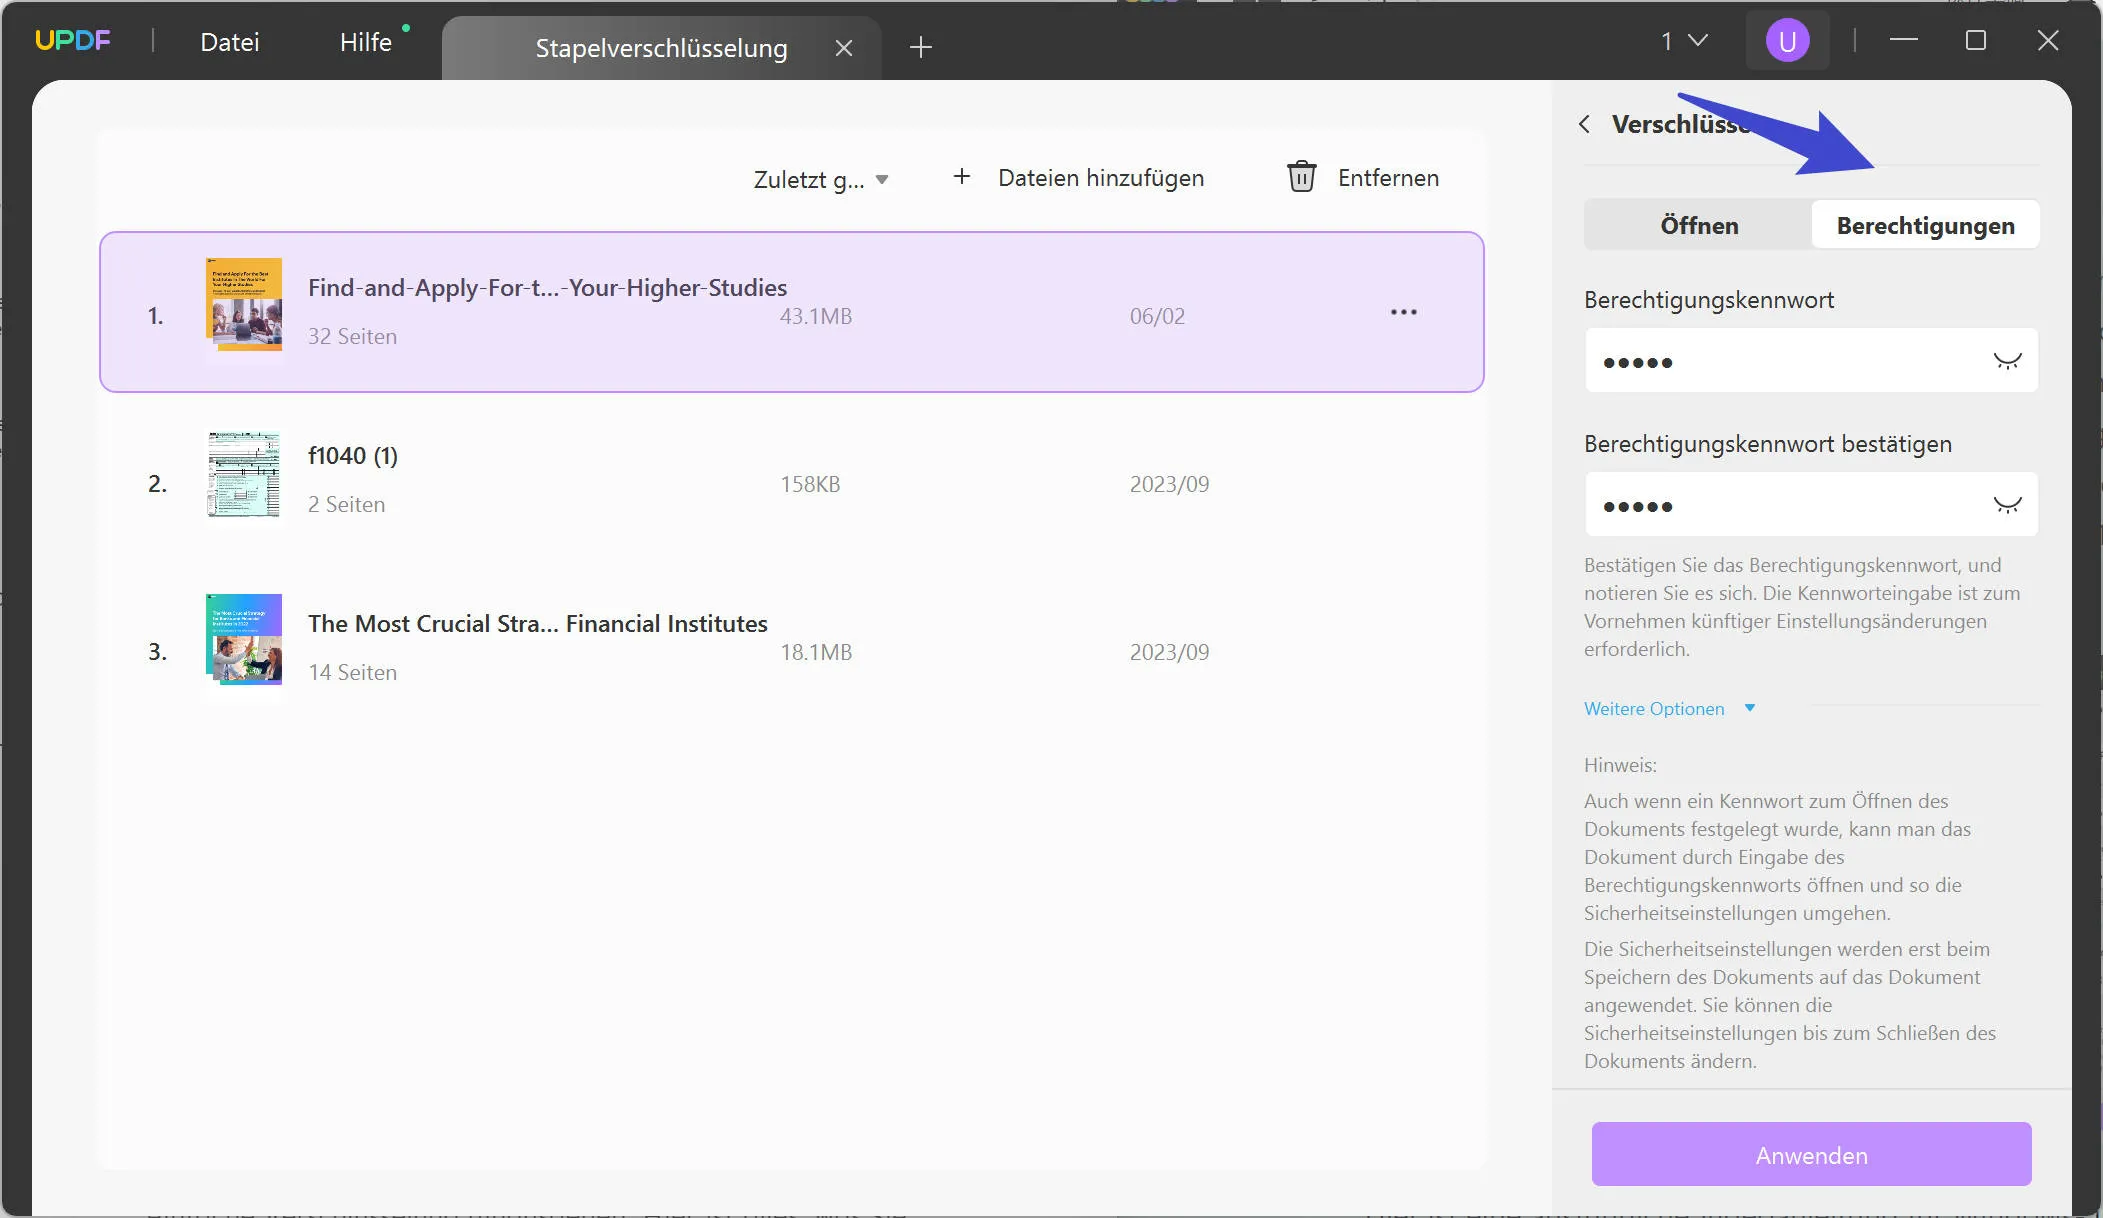Click the back arrow icon in Verschlüsselung panel
This screenshot has height=1218, width=2103.
coord(1584,123)
